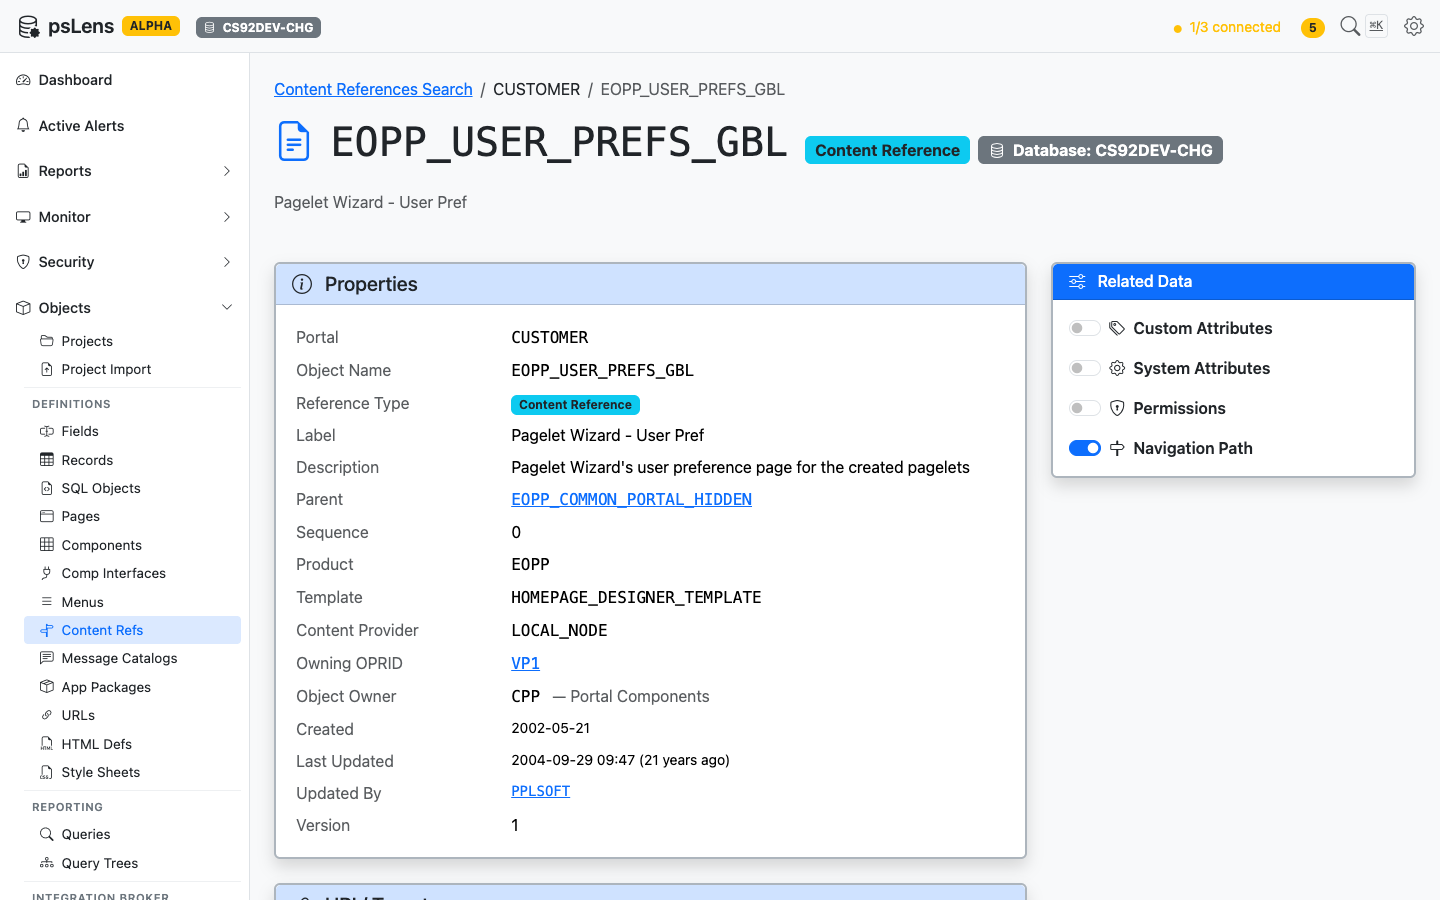The height and width of the screenshot is (900, 1440).
Task: Open Query Trees entry
Action: (132, 863)
